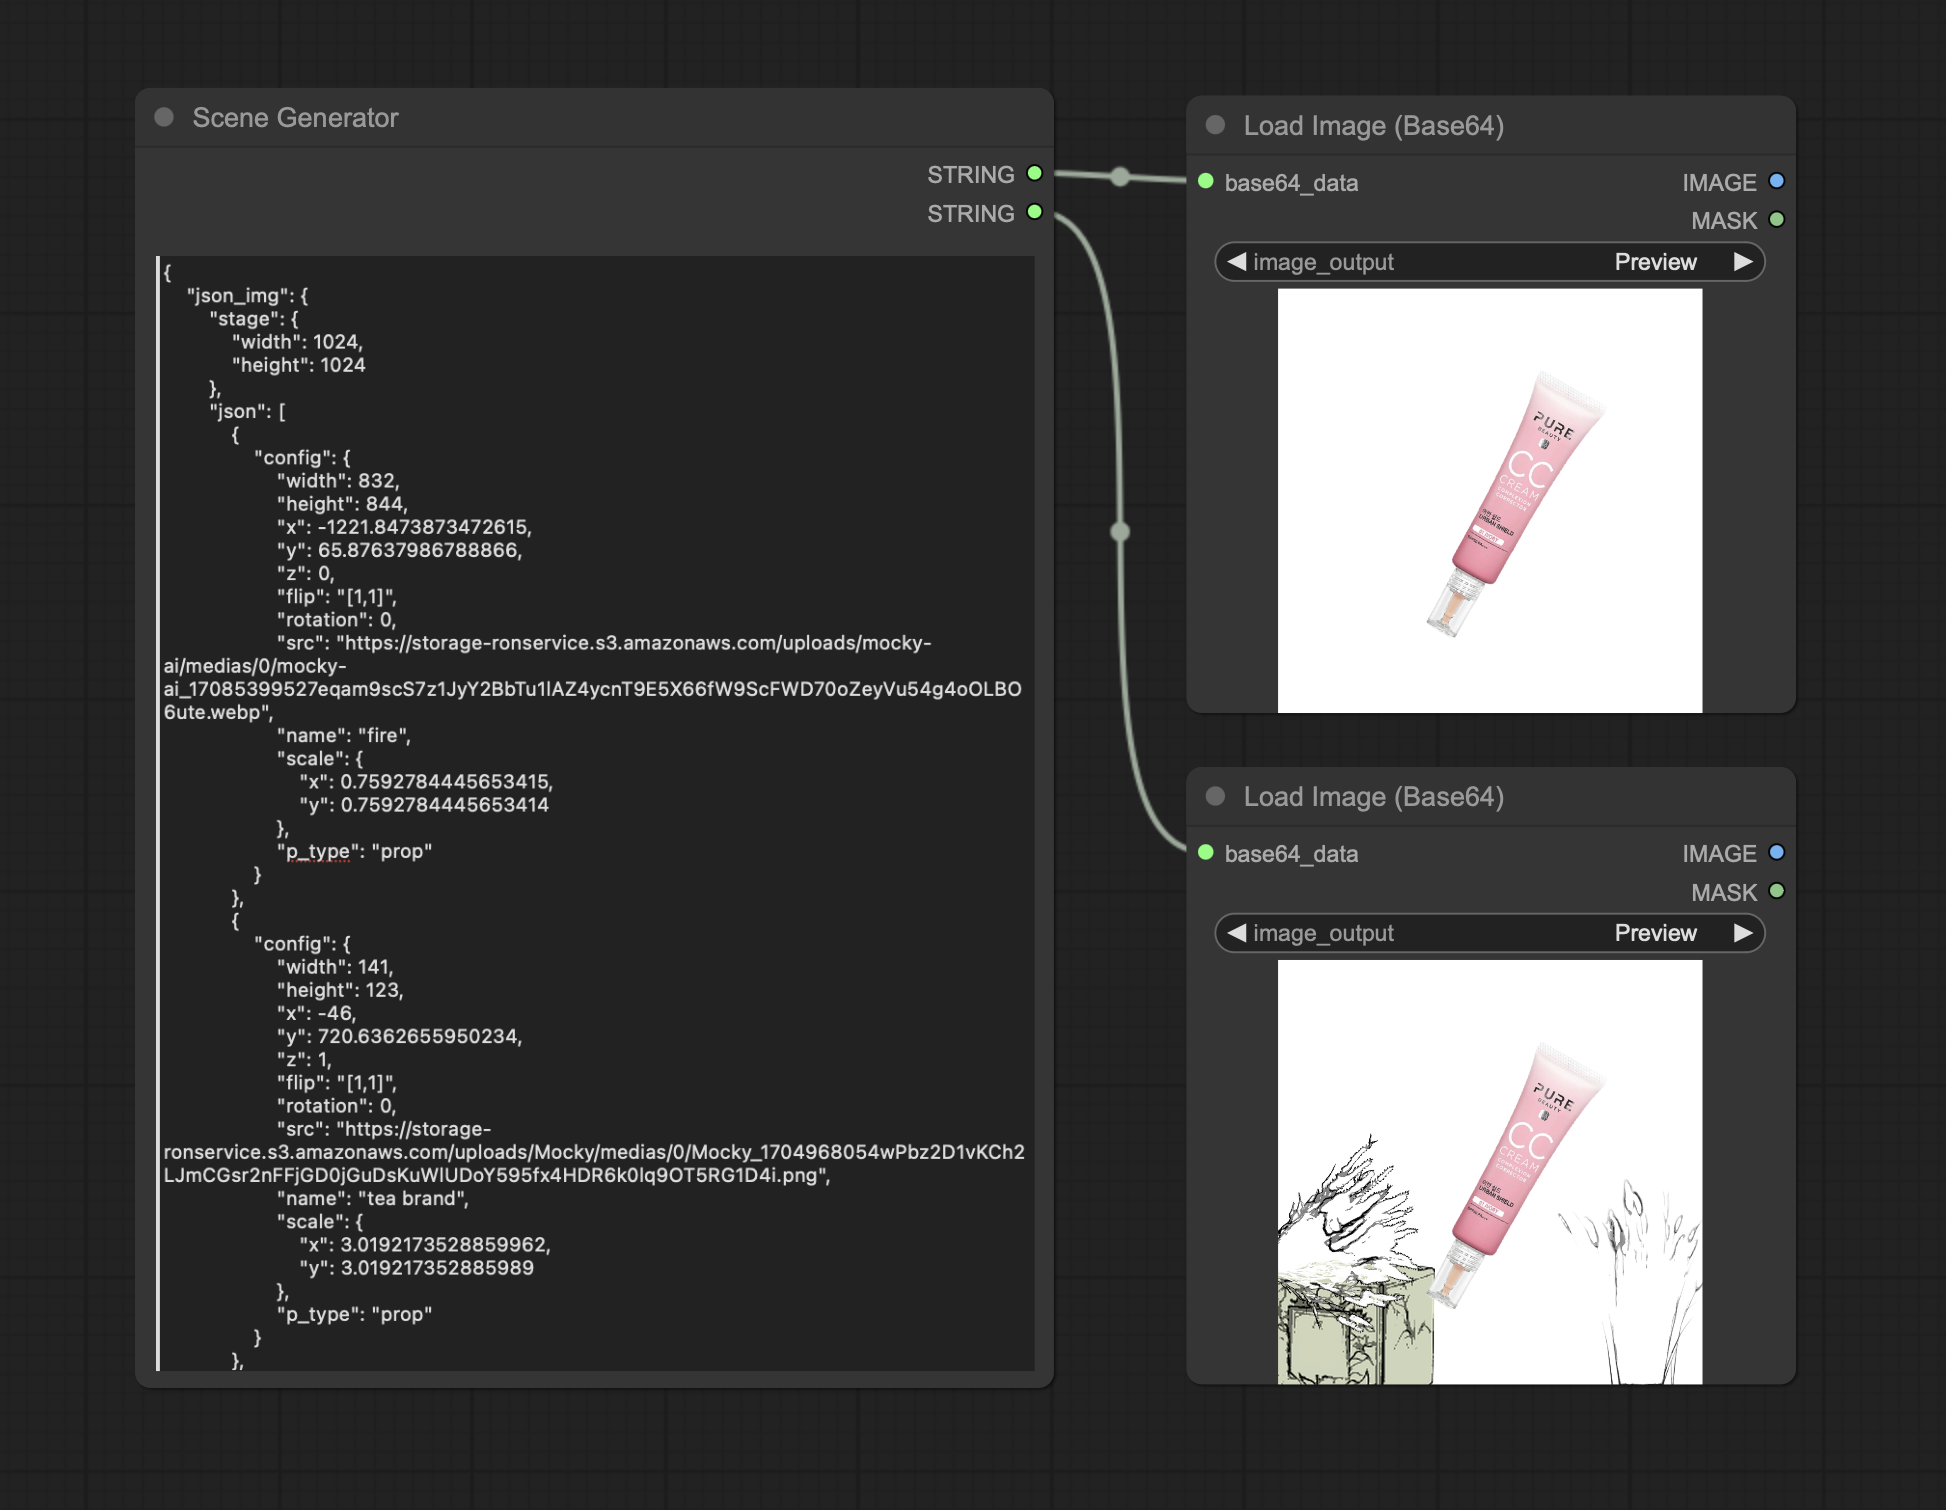Click upper node MASK output socket
Image resolution: width=1946 pixels, height=1510 pixels.
click(x=1777, y=220)
